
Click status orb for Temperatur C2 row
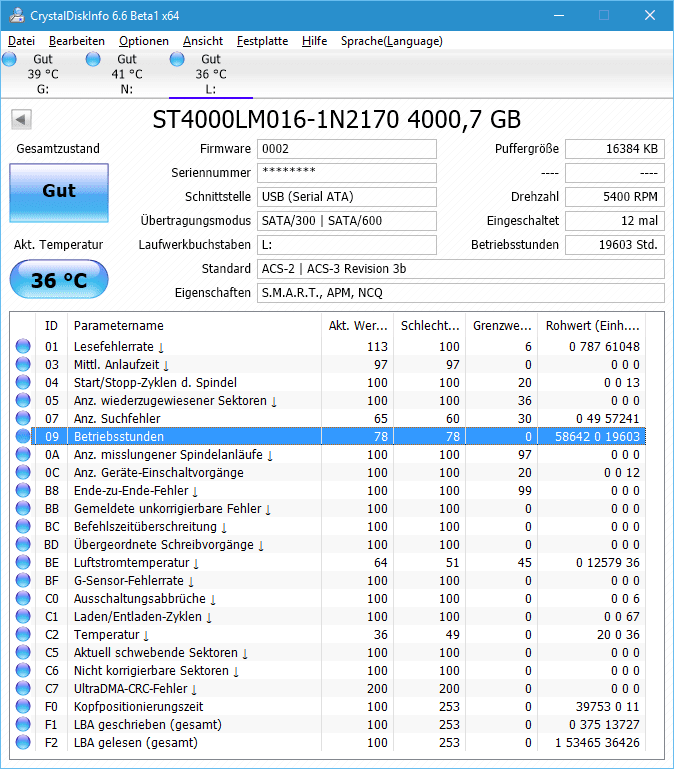[x=23, y=635]
